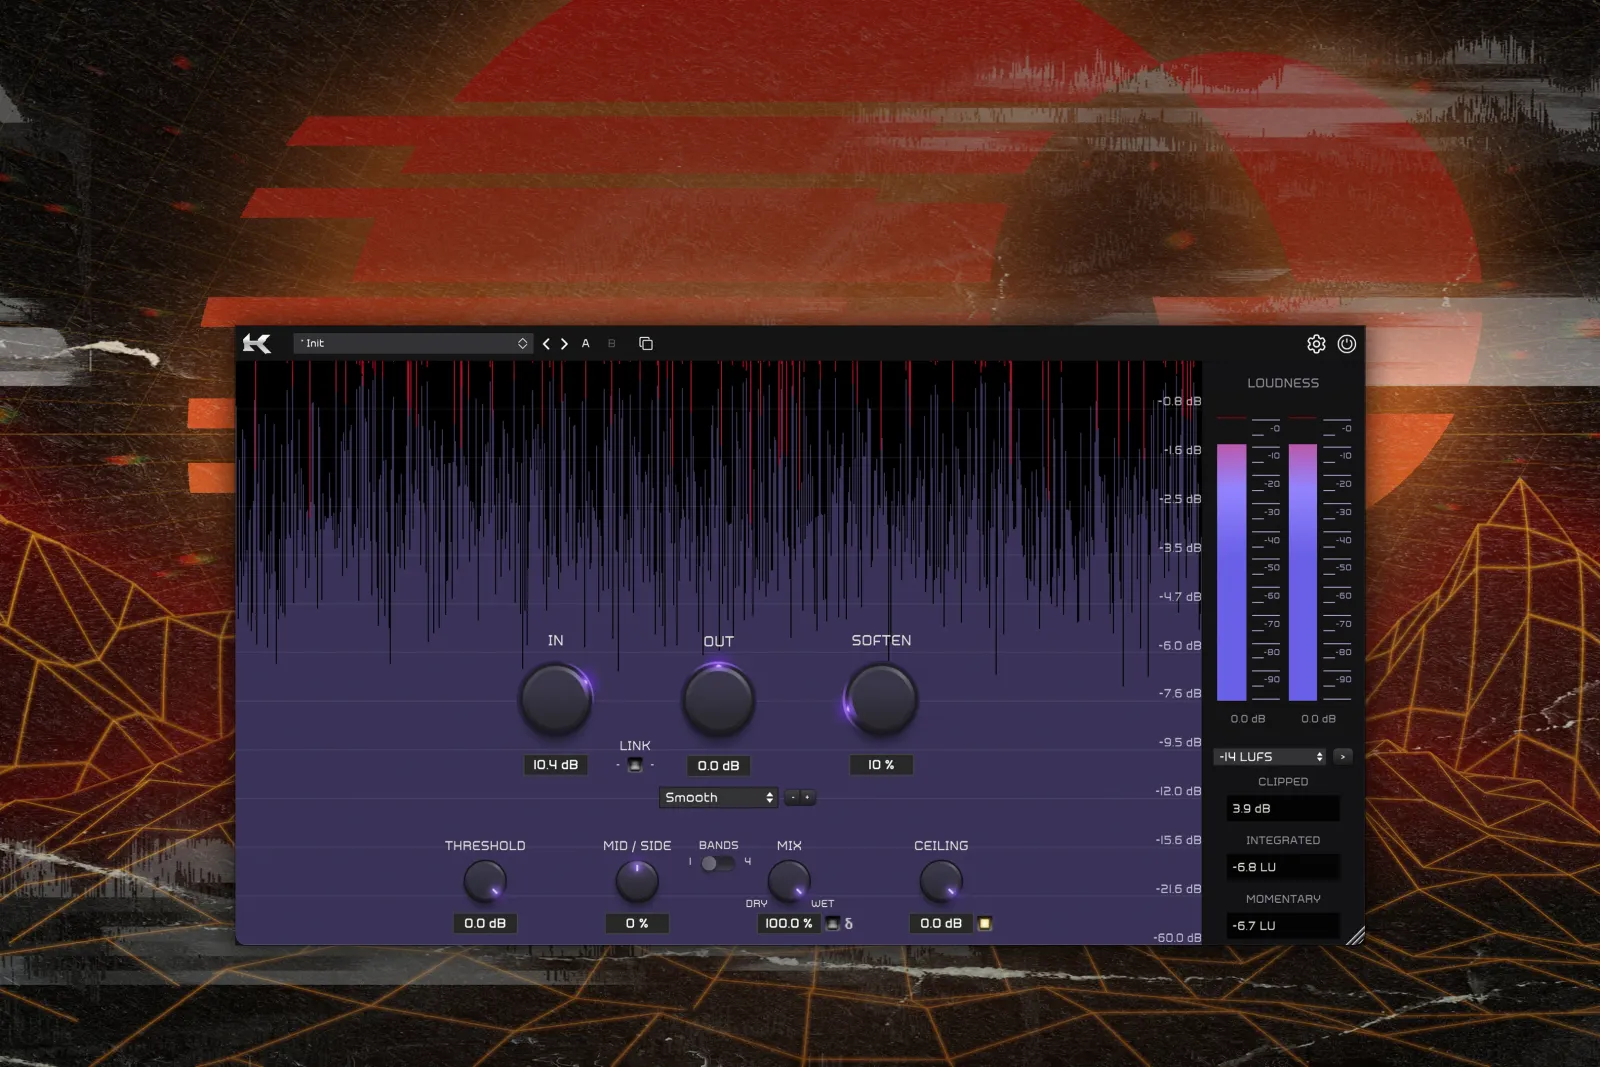
Task: Click the left meter 0.0 dB peak readout
Action: tap(1248, 719)
